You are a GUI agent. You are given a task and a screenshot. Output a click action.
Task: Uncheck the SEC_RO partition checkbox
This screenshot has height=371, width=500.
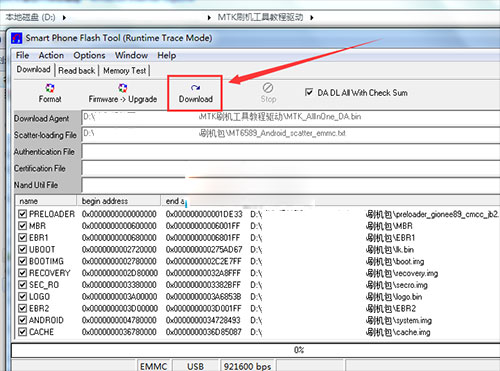22,285
